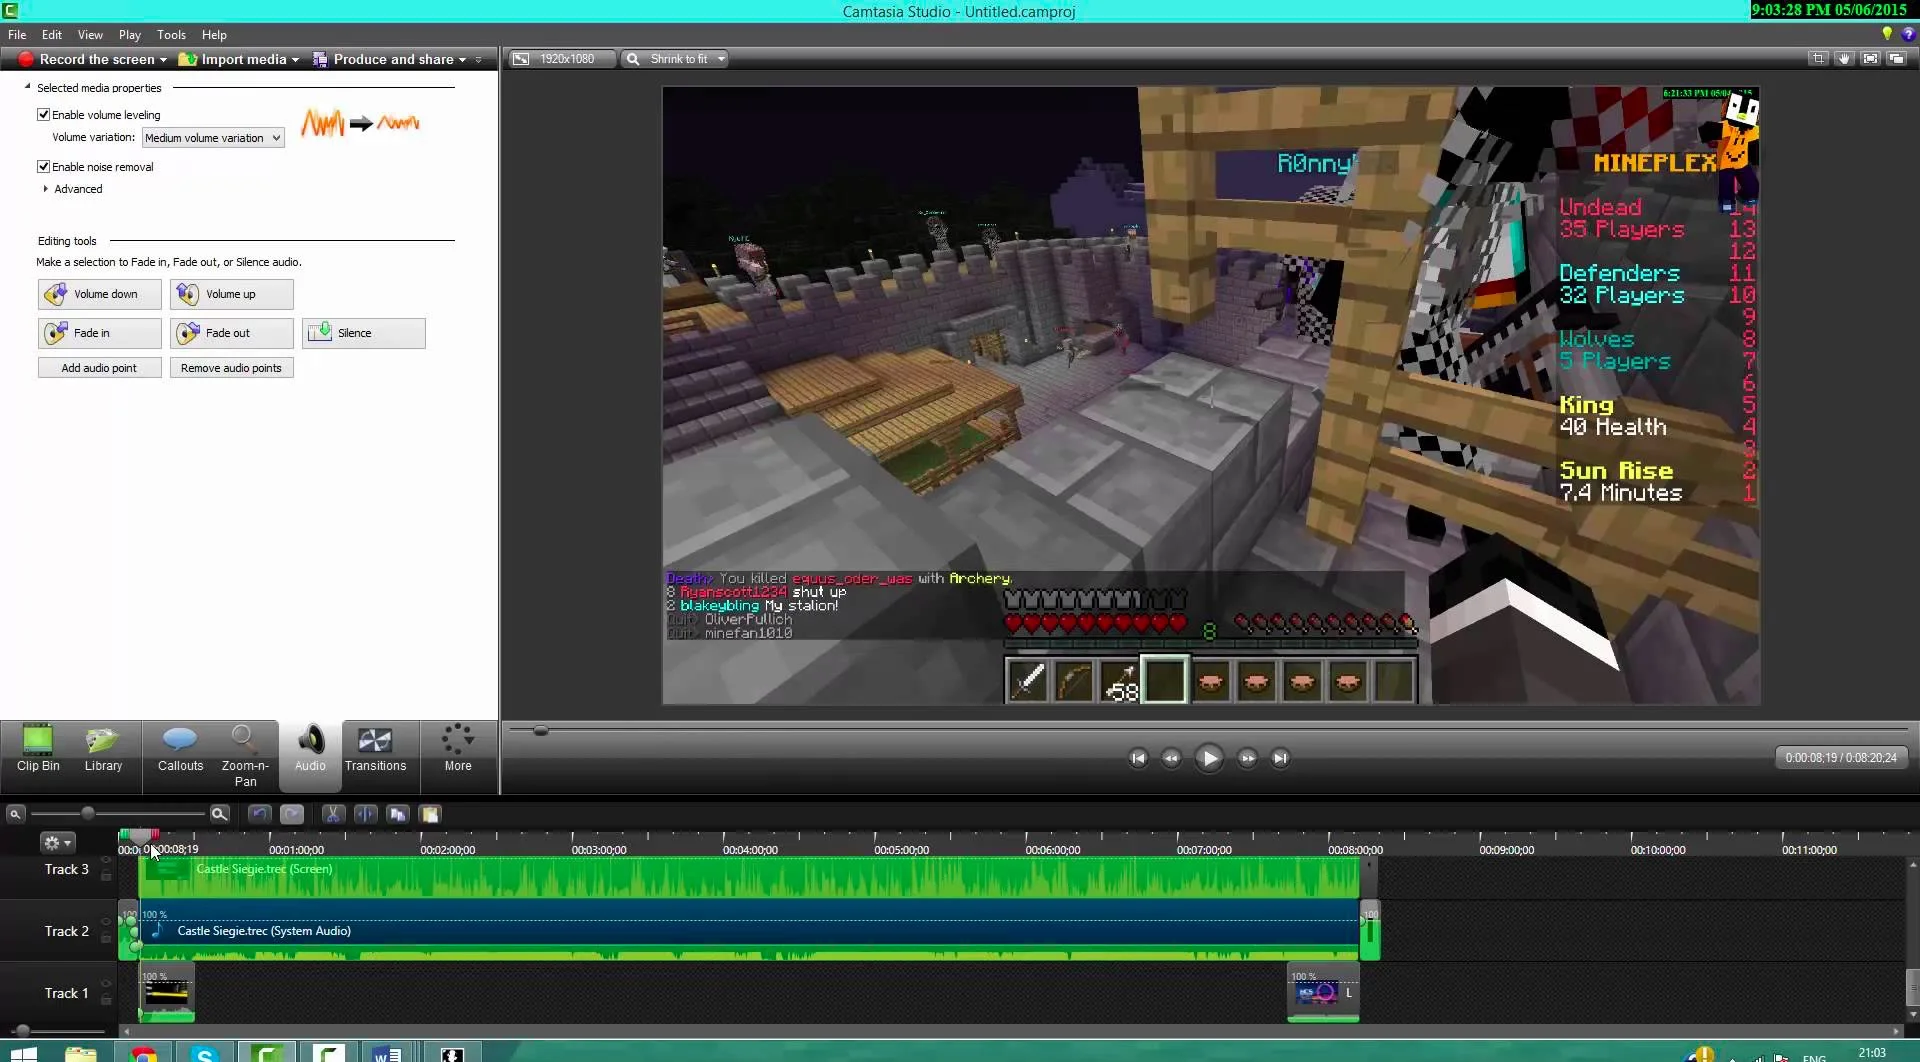The image size is (1920, 1062).
Task: Select the Callouts tool
Action: pos(179,750)
